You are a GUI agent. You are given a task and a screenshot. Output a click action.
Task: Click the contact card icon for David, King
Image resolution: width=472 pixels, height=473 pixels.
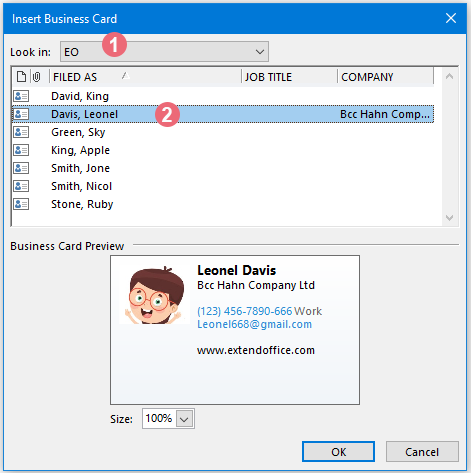click(x=21, y=96)
